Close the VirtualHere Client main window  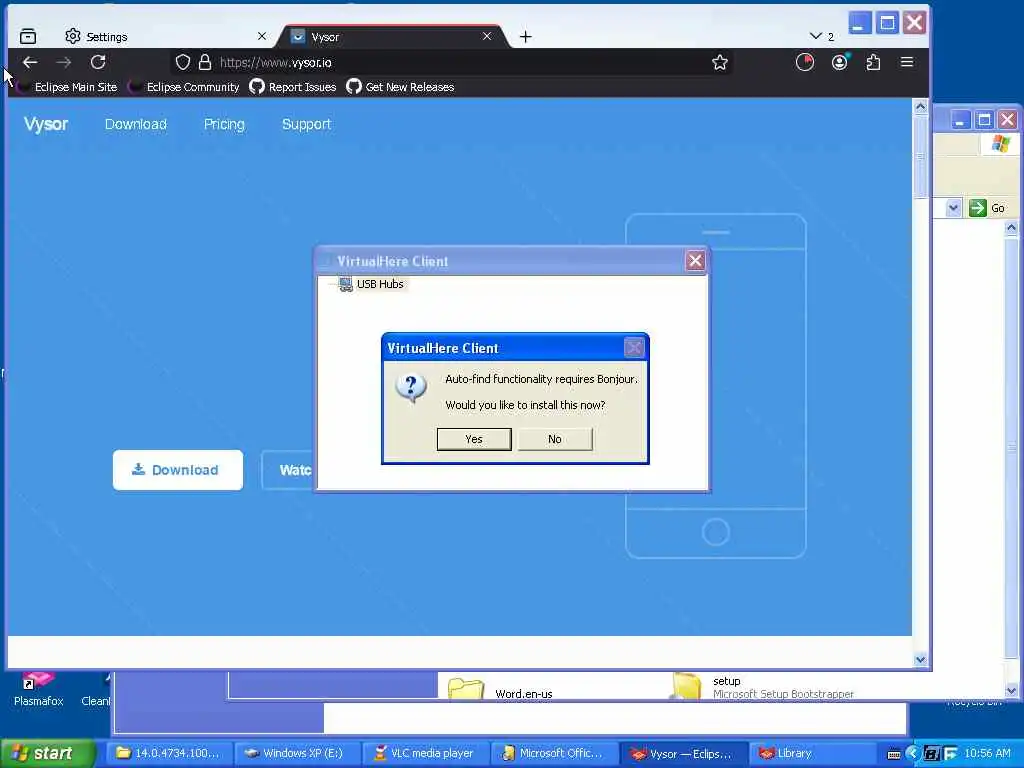(695, 261)
